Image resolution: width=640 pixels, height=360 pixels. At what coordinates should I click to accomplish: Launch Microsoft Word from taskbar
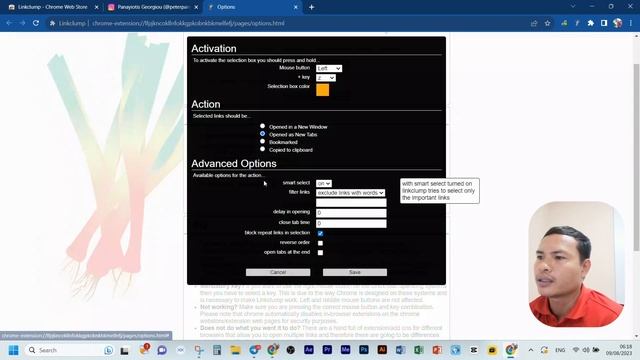pyautogui.click(x=400, y=350)
